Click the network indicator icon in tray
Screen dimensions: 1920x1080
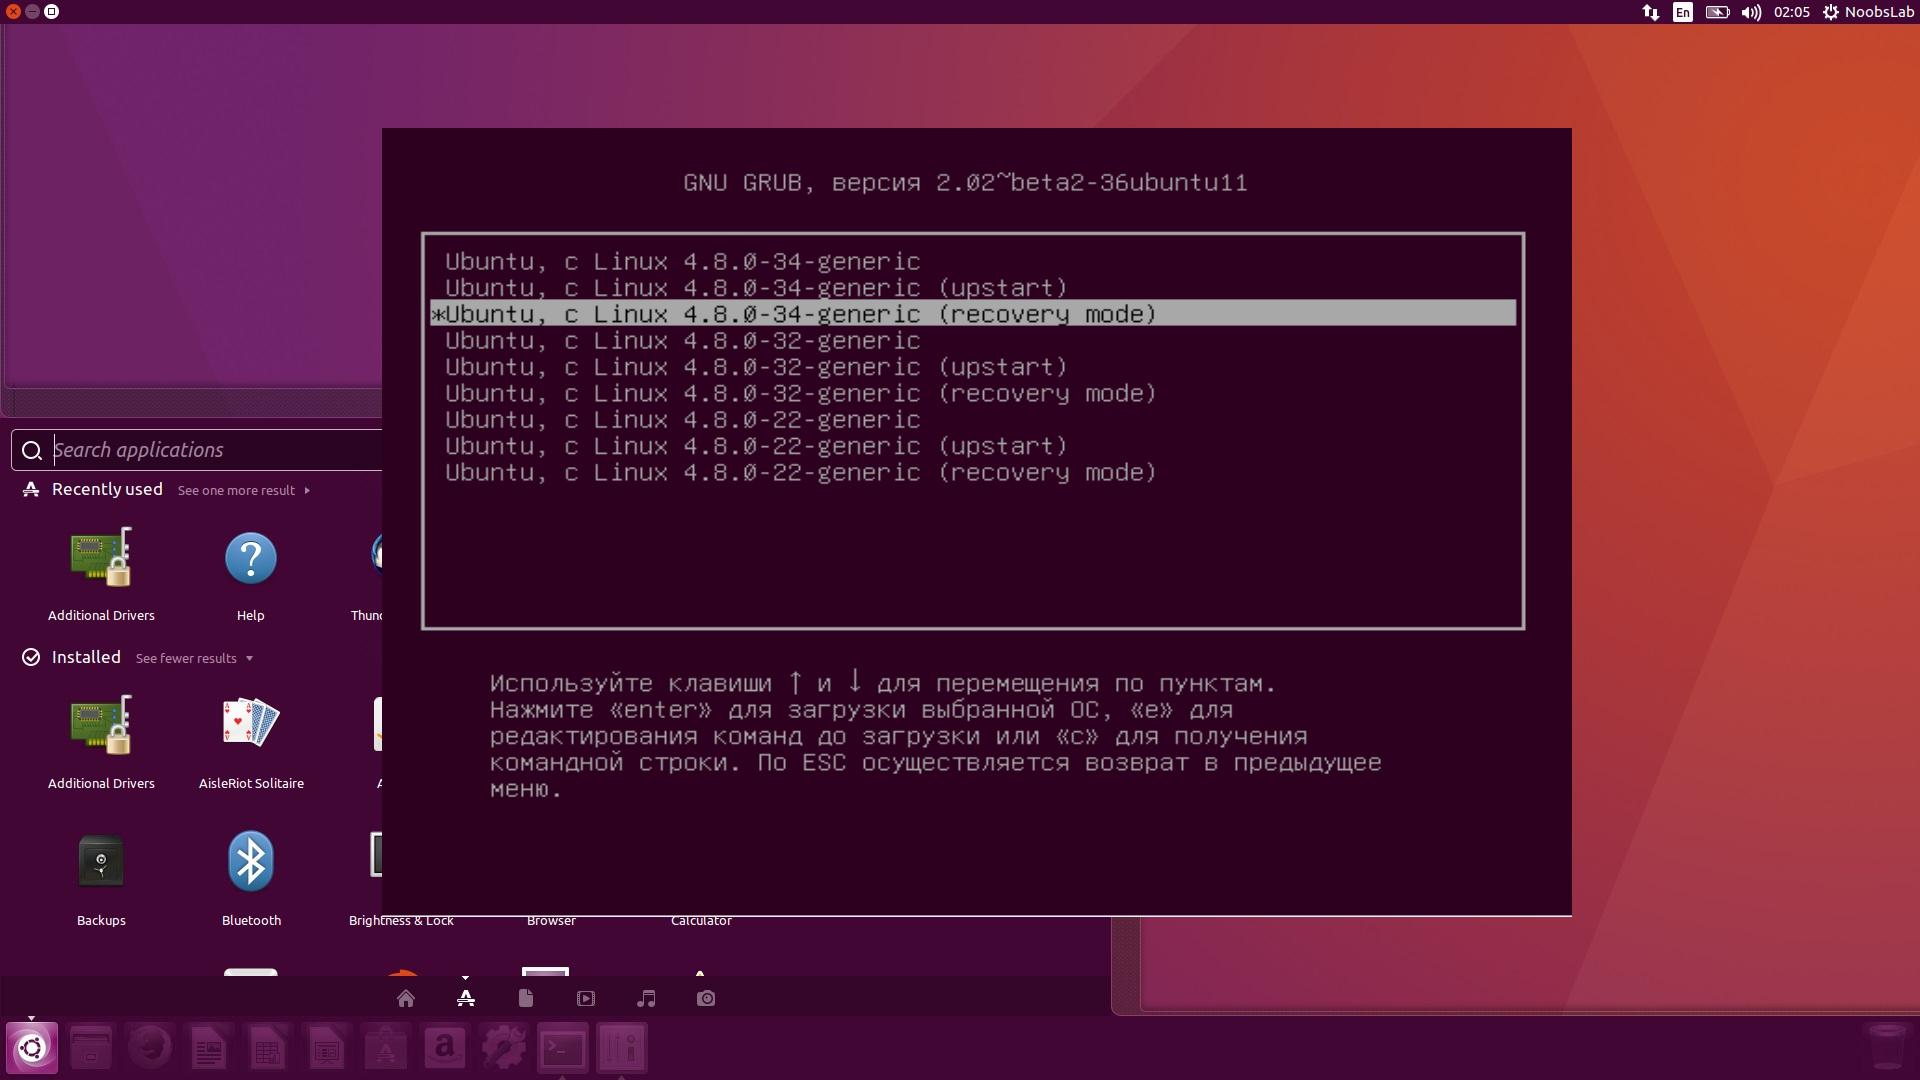coord(1651,11)
